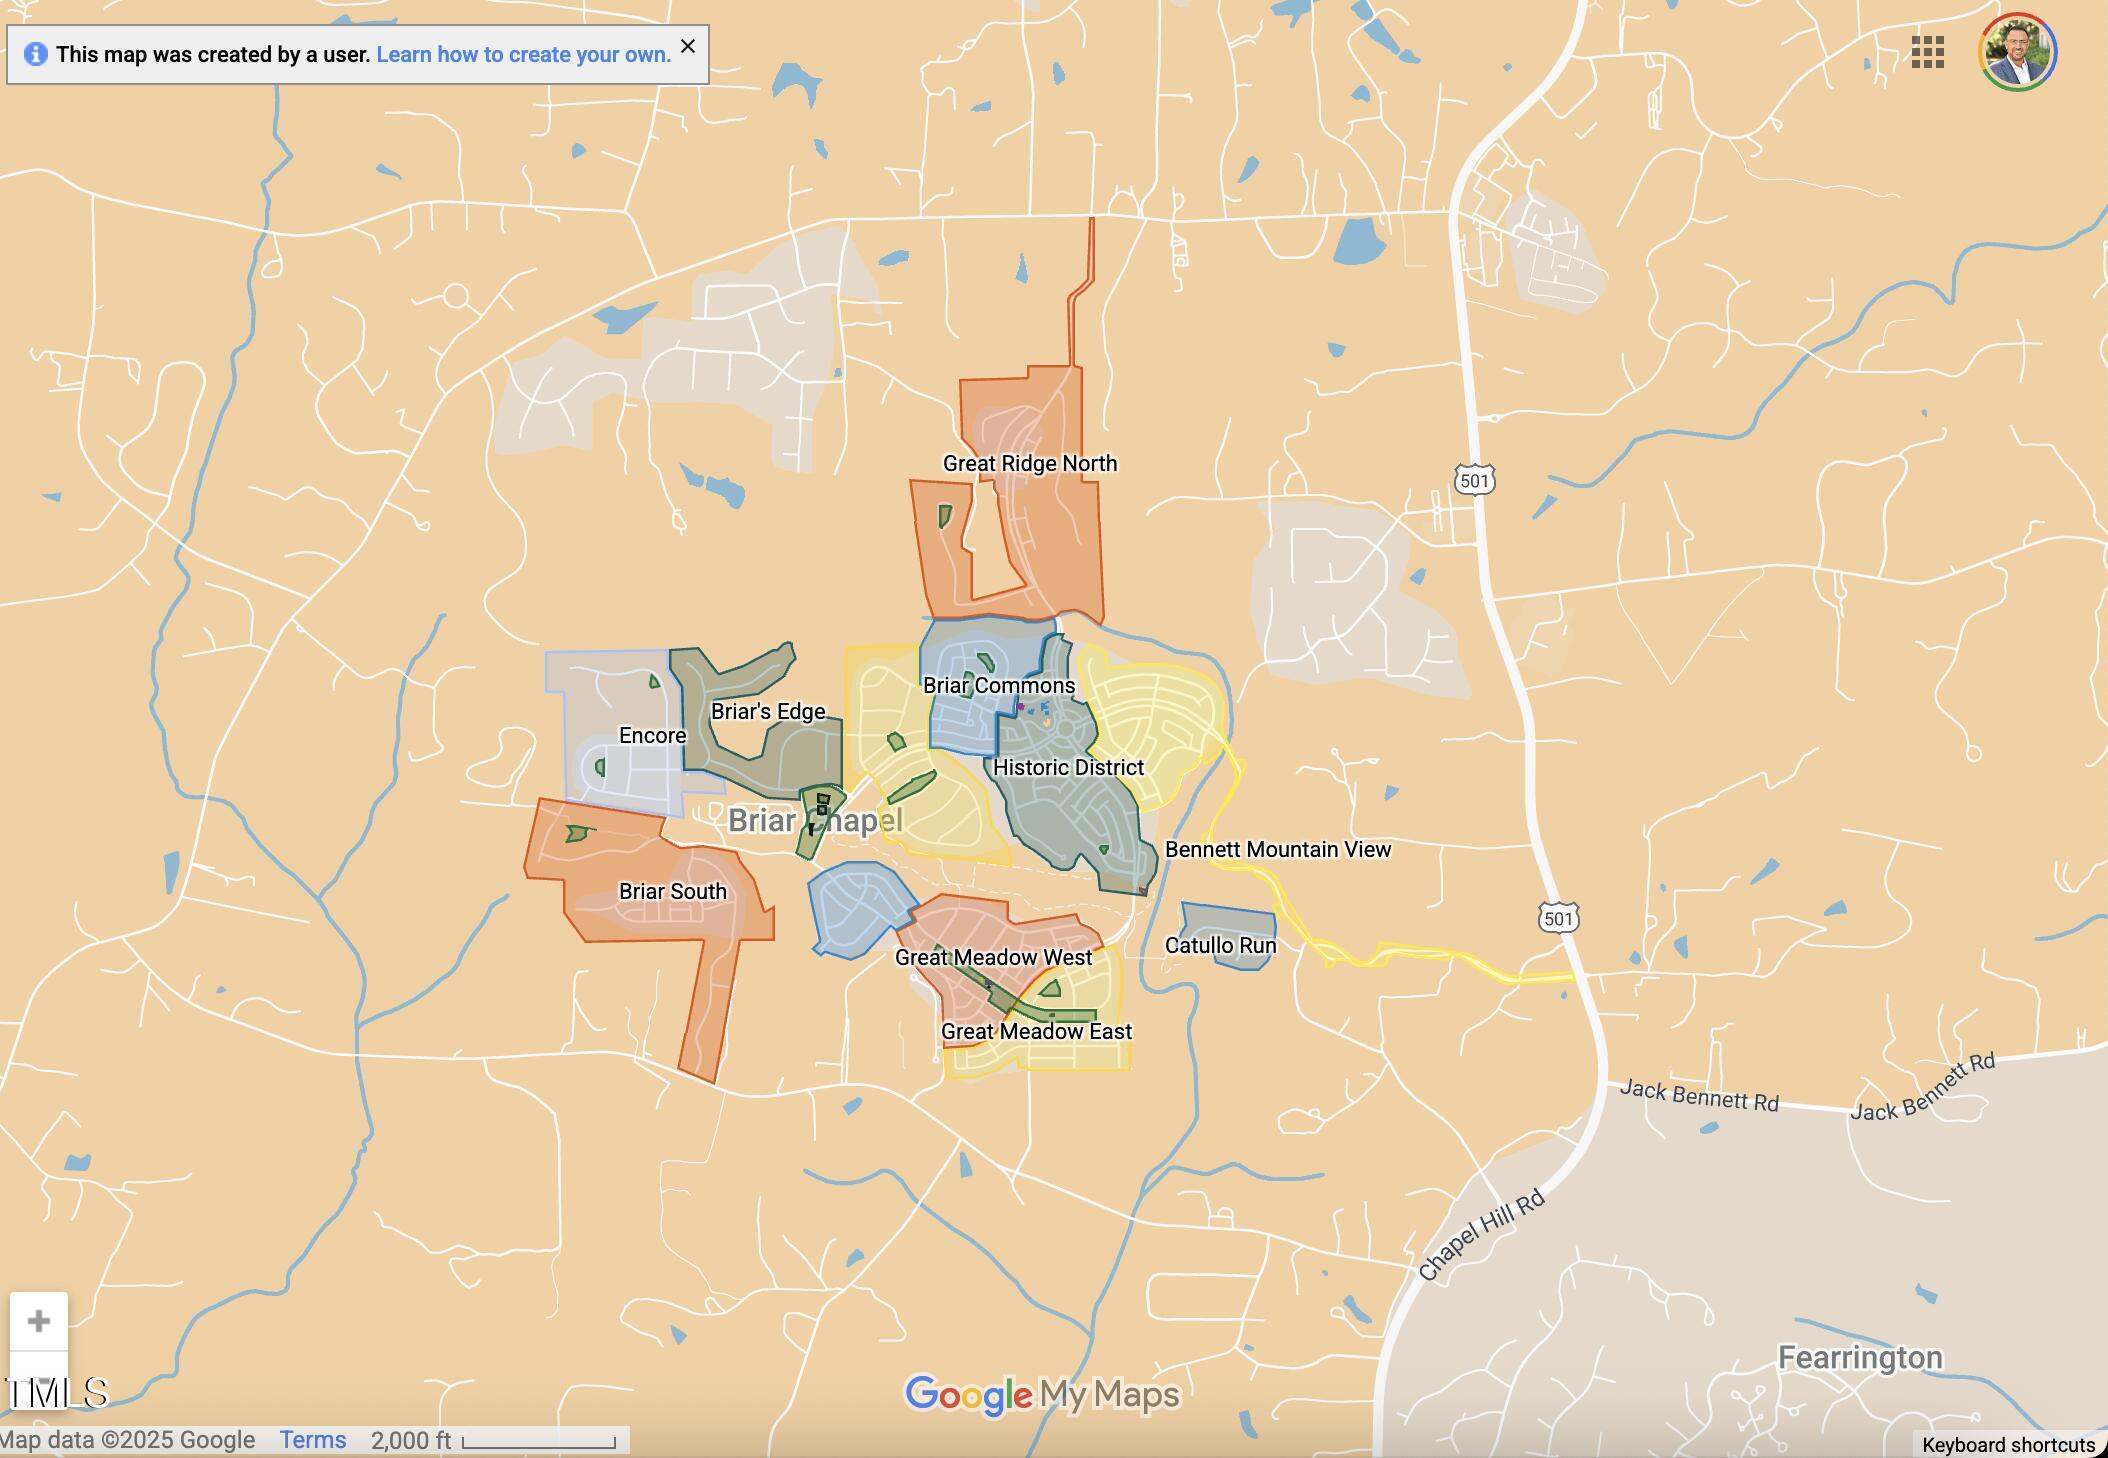Zoom in with the plus button
Screen dimensions: 2108x1458
pyautogui.click(x=39, y=1321)
